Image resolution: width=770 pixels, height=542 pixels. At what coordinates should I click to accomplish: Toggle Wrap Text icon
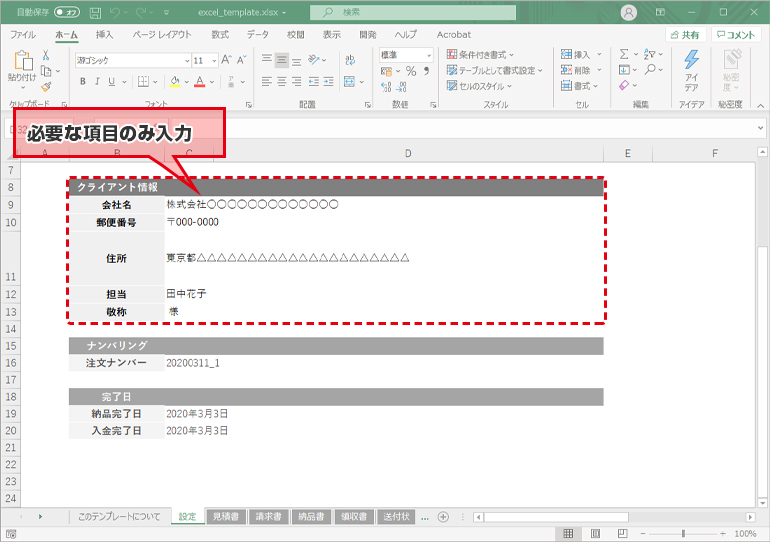[x=350, y=60]
